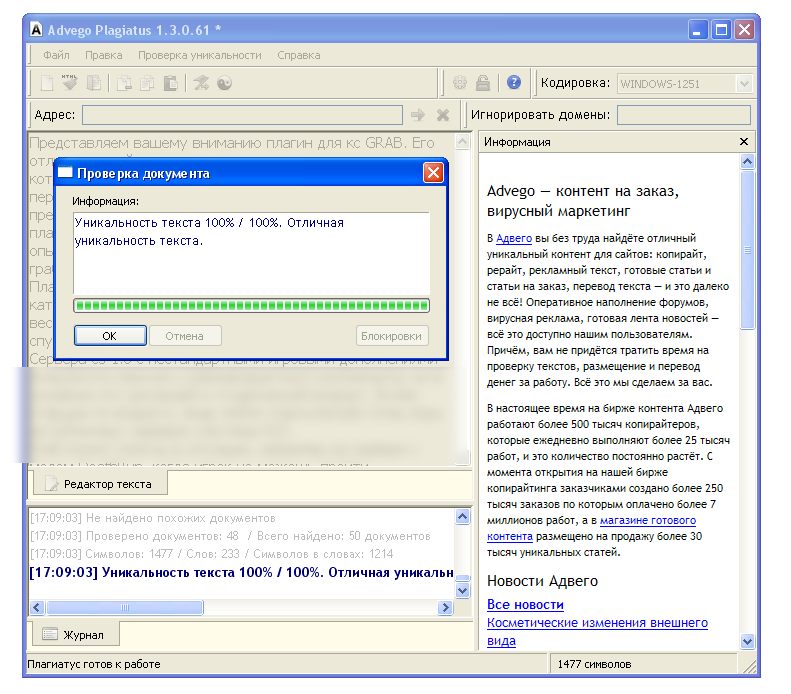
Task: Open help with the blue question icon
Action: coord(514,82)
